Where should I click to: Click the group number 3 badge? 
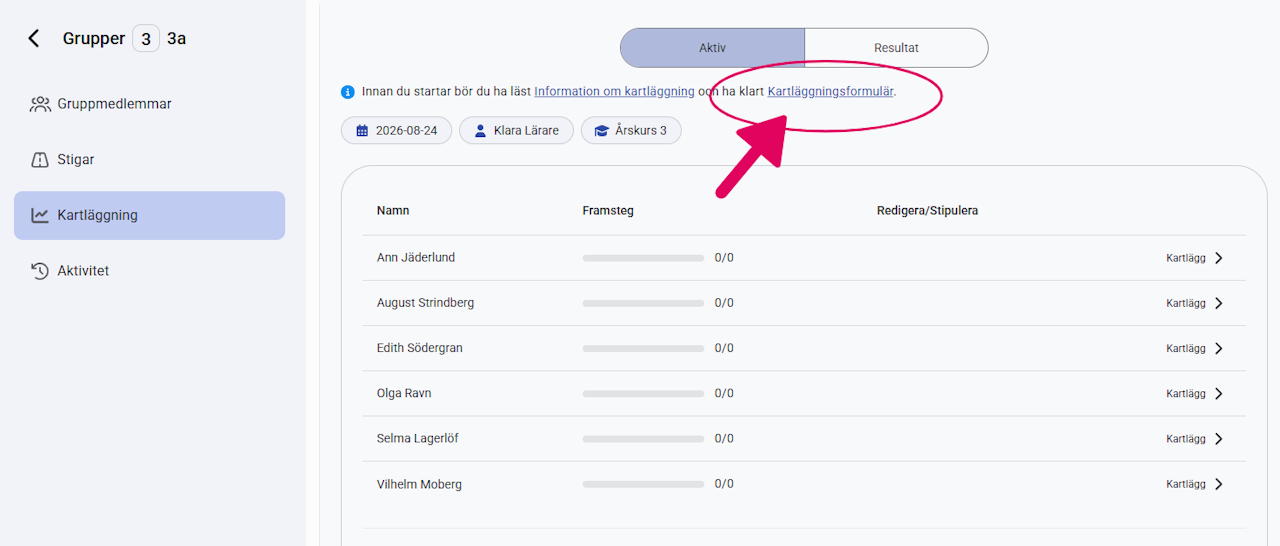tap(146, 39)
